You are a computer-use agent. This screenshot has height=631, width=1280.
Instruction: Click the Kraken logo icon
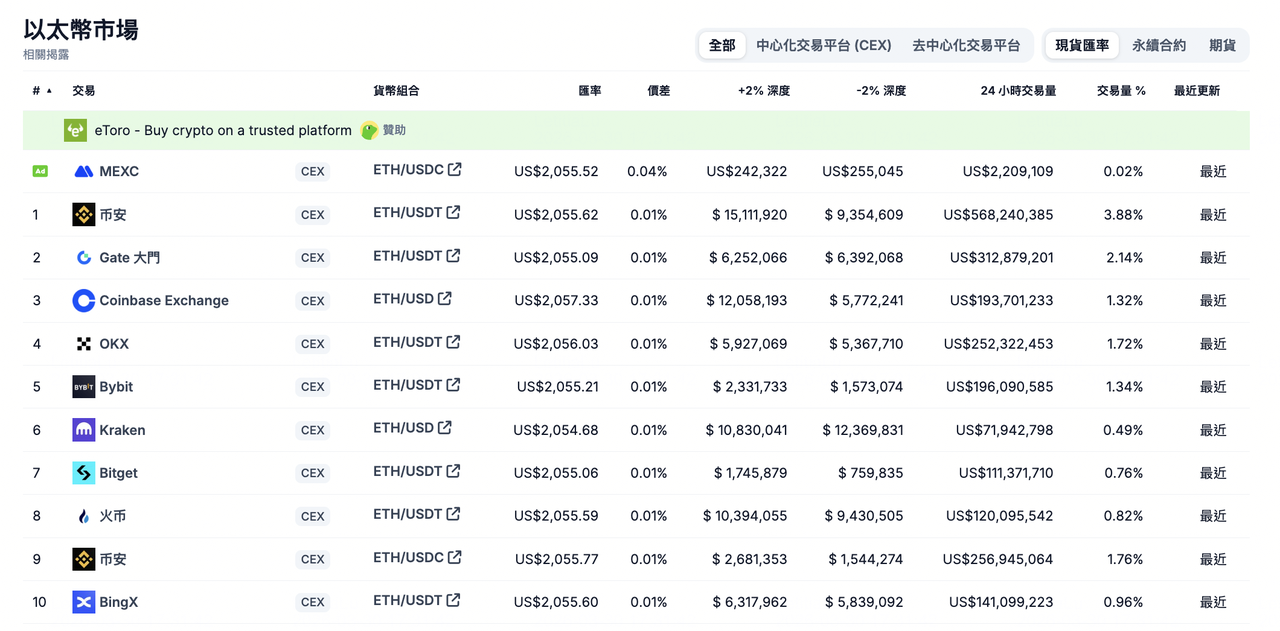[x=84, y=430]
